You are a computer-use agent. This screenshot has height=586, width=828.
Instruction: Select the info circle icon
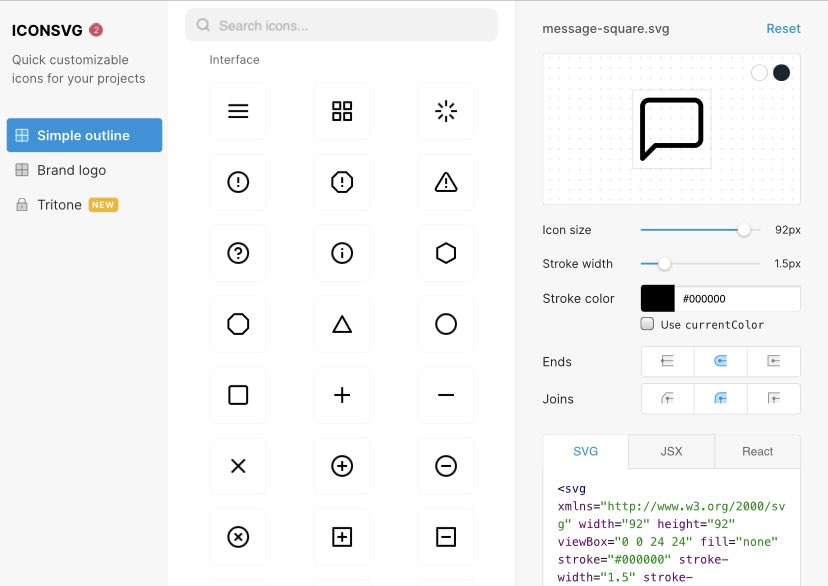pyautogui.click(x=342, y=253)
